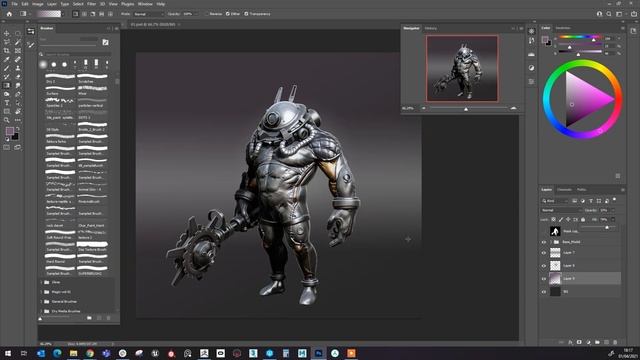Open brush settings icon in Brushes panel

105,42
